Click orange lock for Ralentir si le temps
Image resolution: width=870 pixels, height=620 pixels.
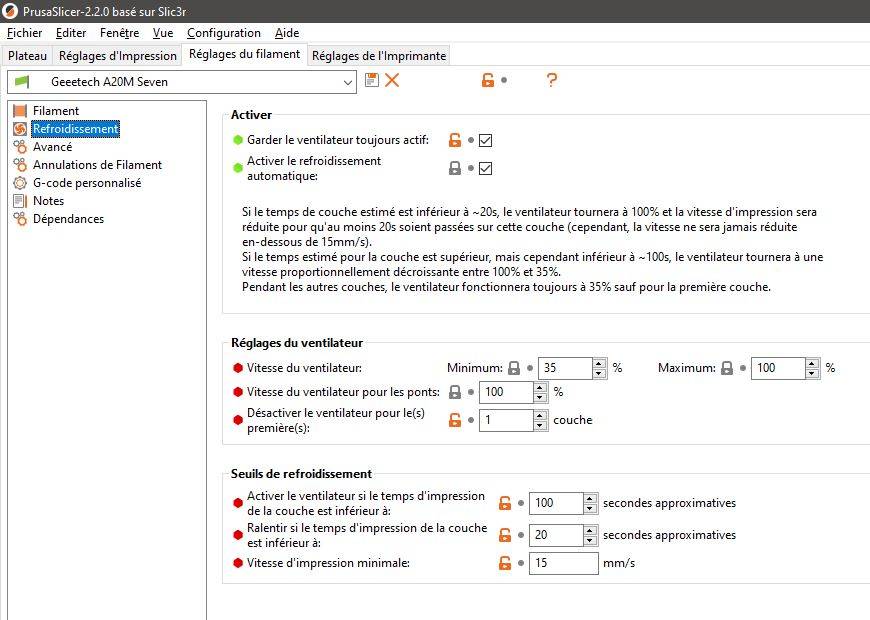(x=505, y=535)
